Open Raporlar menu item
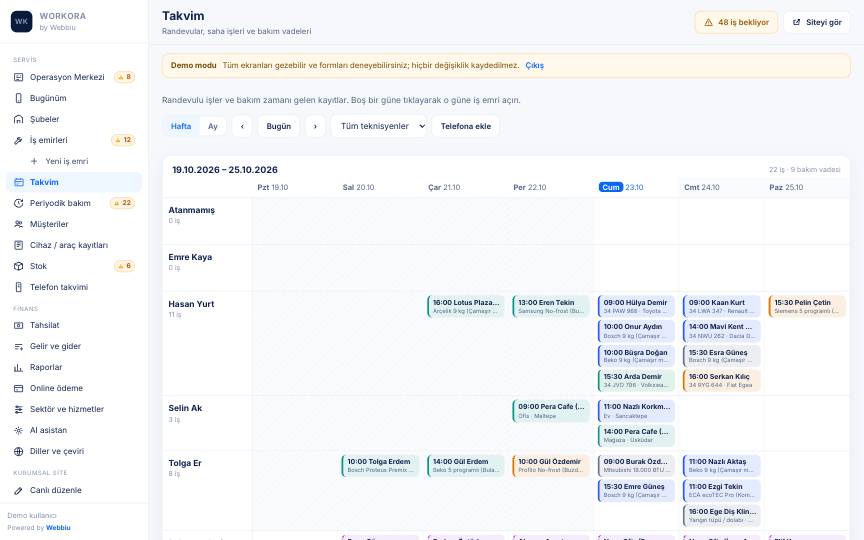 pos(74,367)
